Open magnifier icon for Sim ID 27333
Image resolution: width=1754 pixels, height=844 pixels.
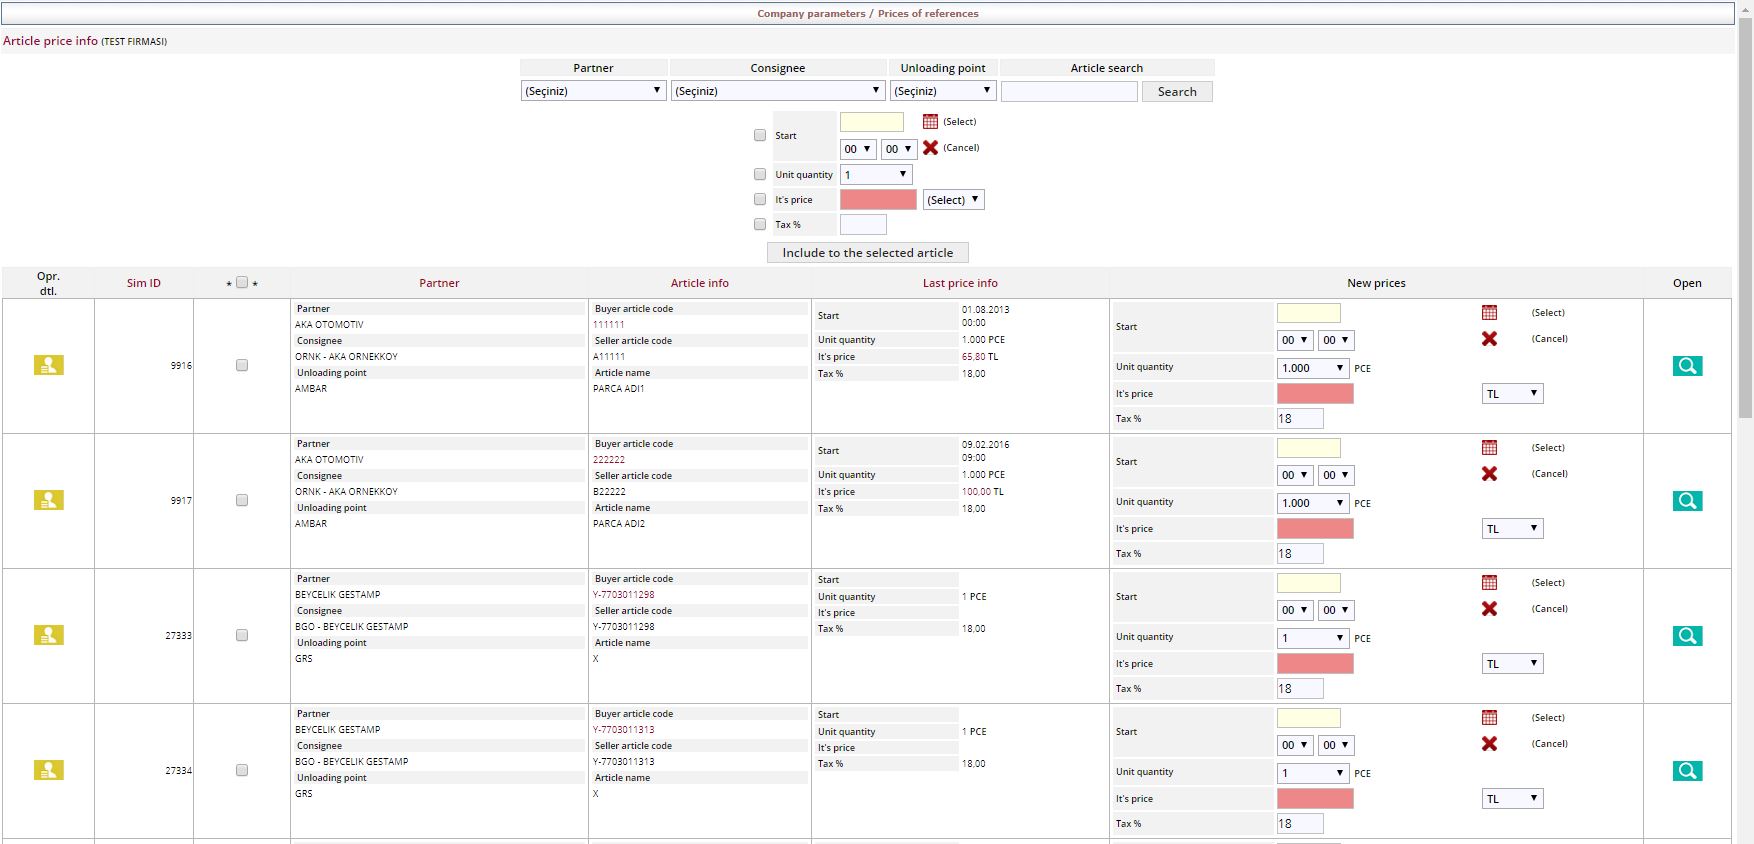[x=1687, y=636]
